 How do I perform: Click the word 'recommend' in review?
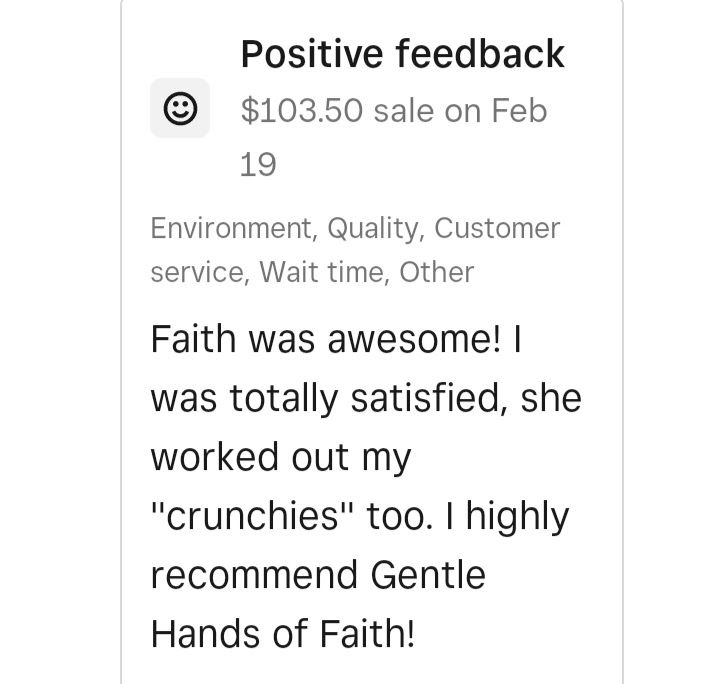click(254, 575)
